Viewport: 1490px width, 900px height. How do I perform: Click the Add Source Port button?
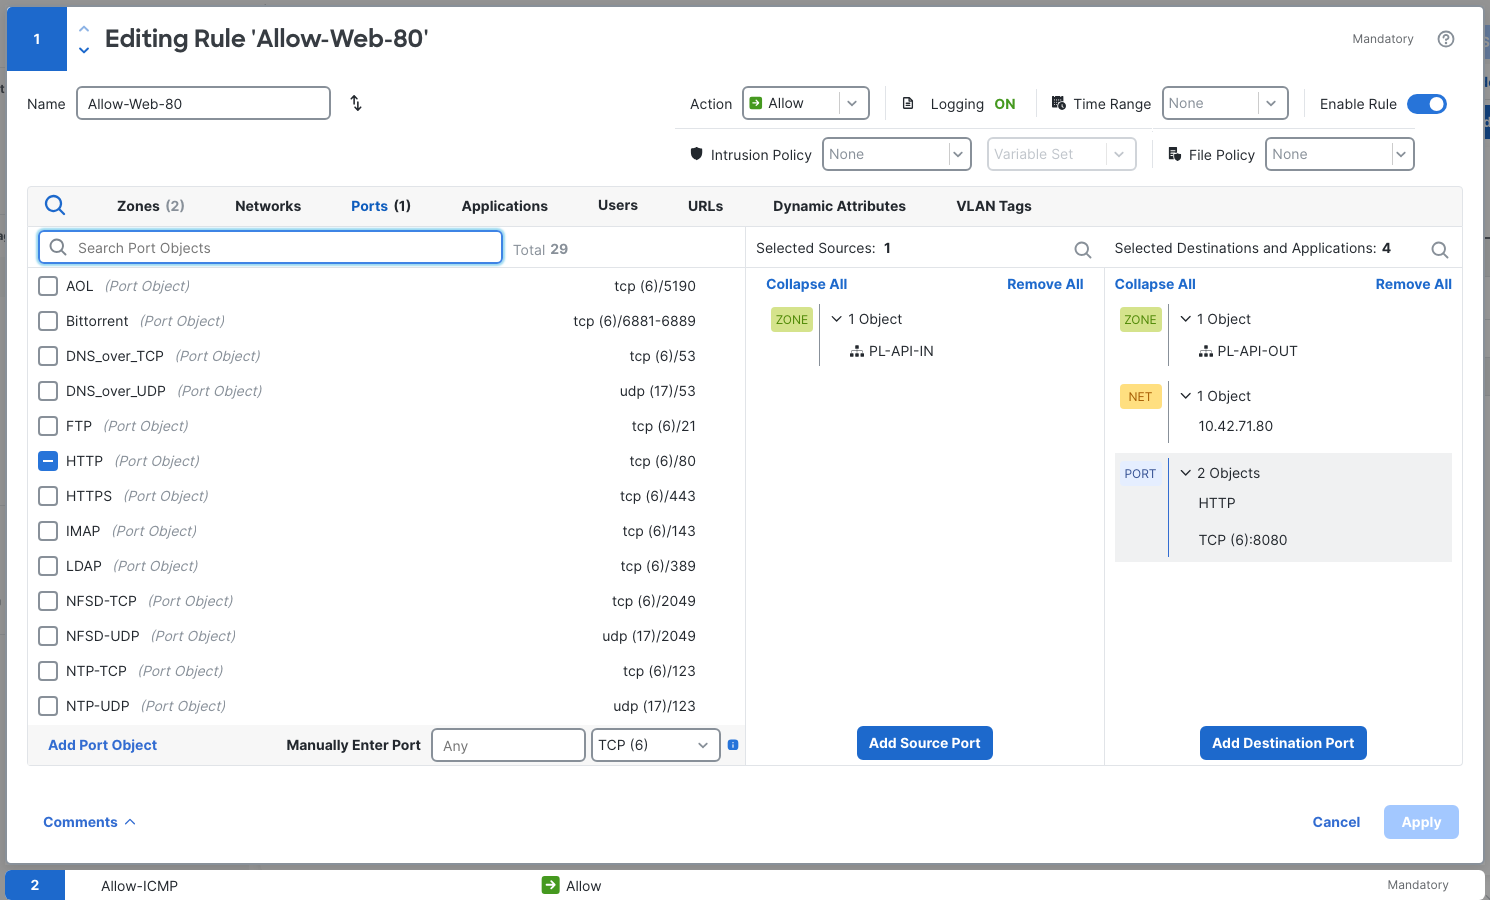coord(925,743)
